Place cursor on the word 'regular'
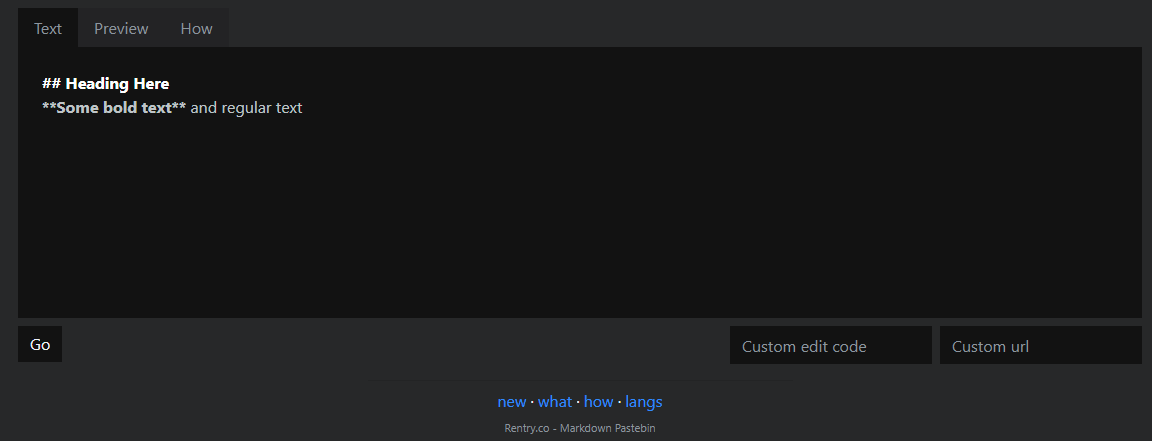Screen dimensions: 1152x441 (248, 108)
